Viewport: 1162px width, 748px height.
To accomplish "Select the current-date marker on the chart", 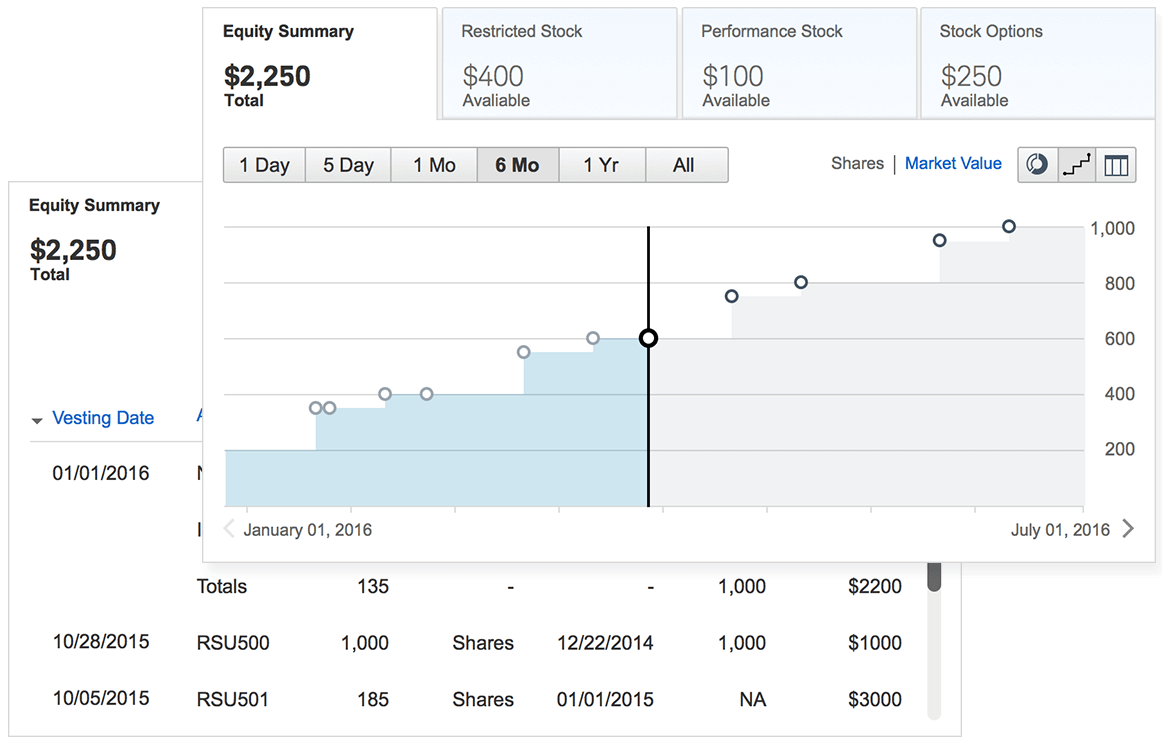I will (648, 338).
